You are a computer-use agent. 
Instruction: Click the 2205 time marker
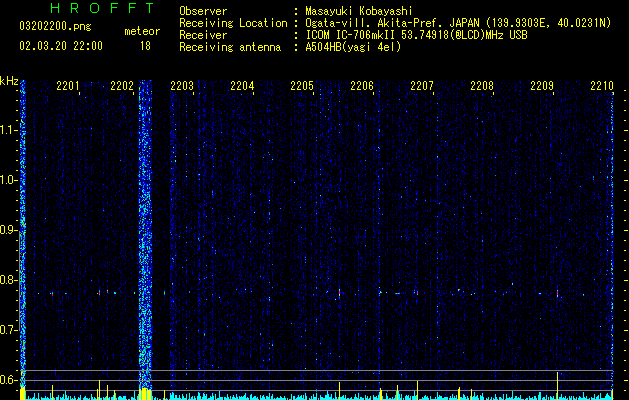[x=302, y=86]
